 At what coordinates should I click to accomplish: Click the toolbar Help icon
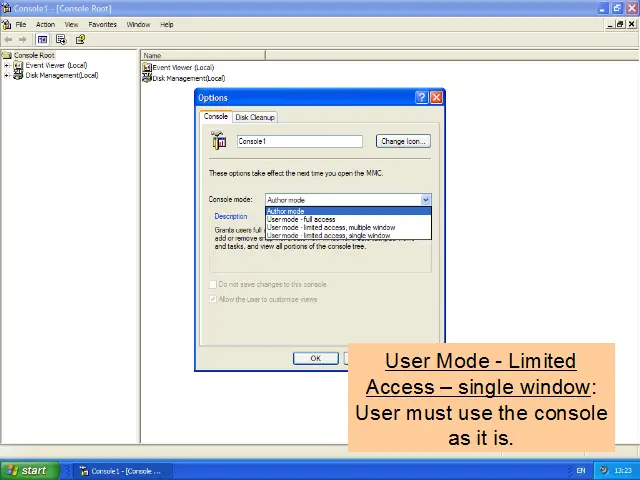pyautogui.click(x=81, y=40)
